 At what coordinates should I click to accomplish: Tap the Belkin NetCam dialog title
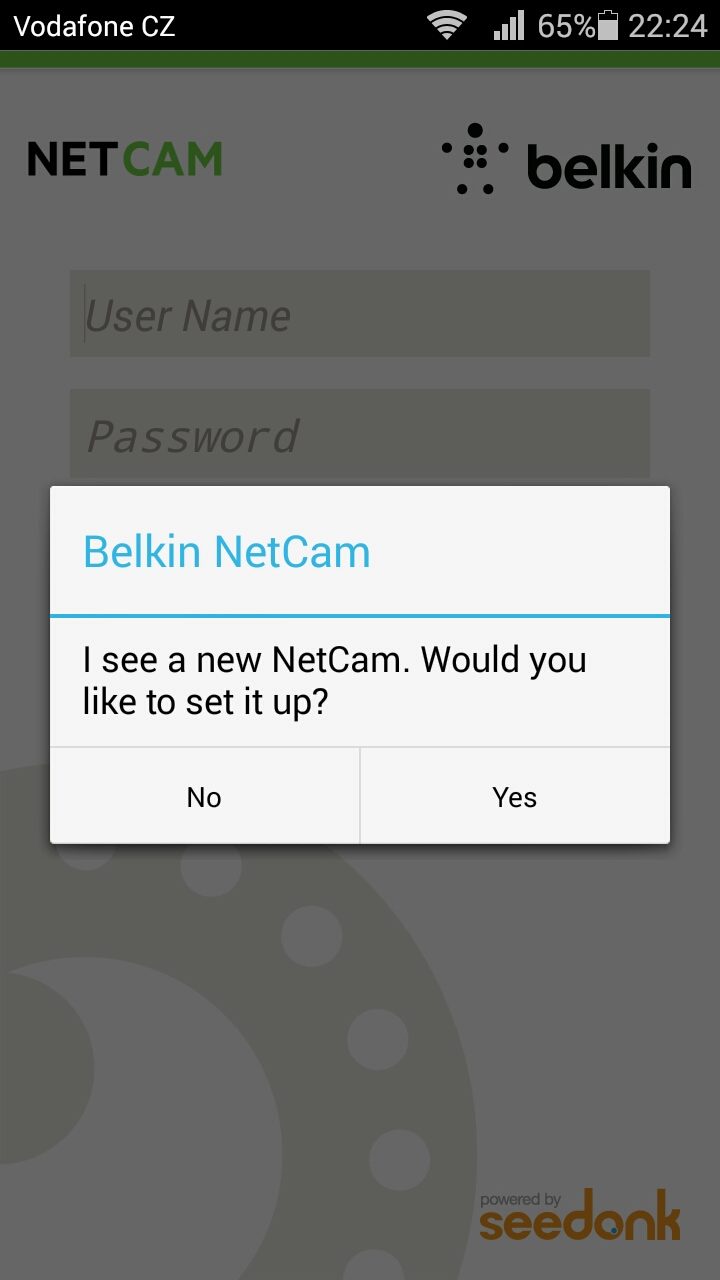coord(227,552)
